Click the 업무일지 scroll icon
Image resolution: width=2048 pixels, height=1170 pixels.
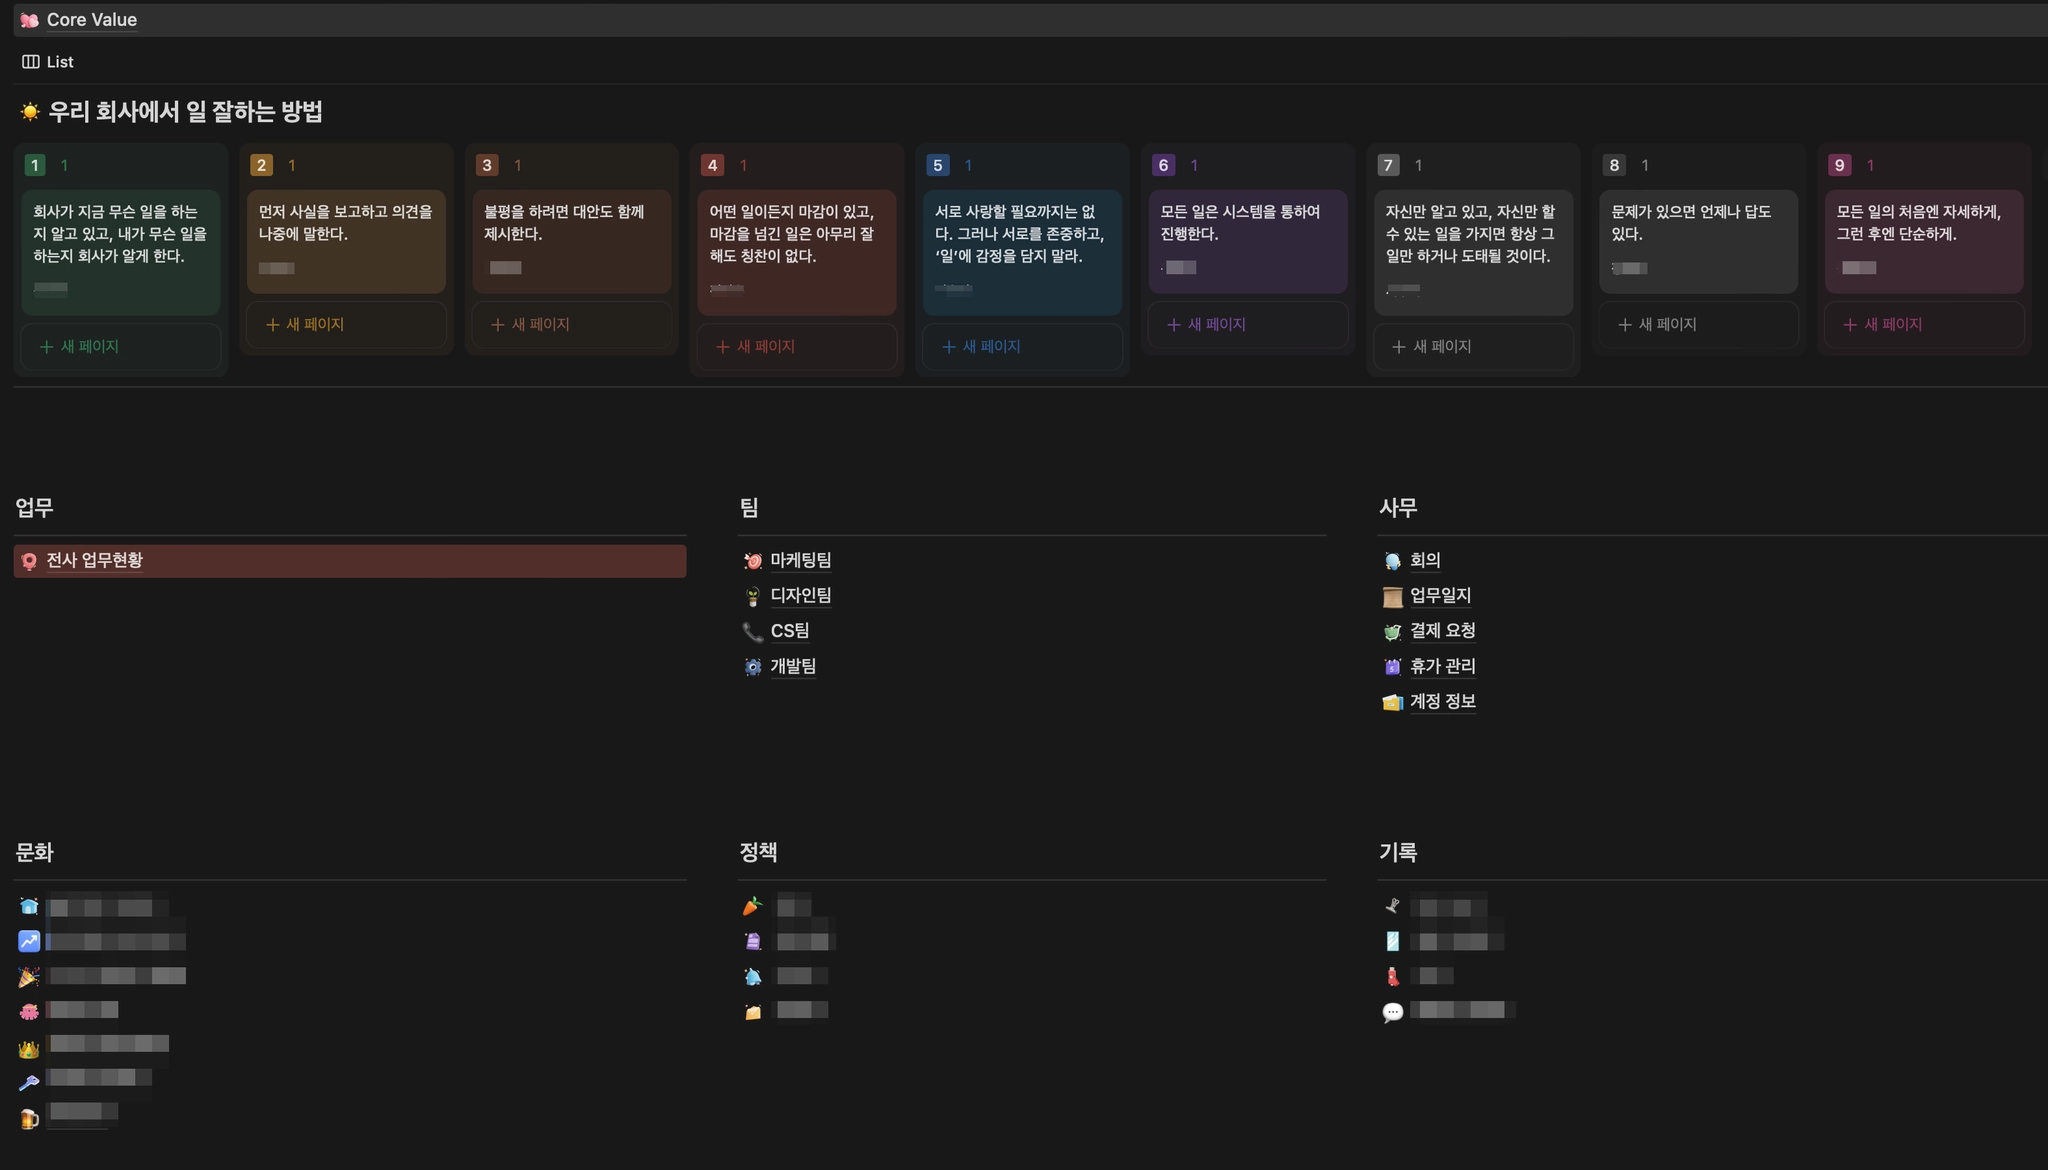(1392, 597)
